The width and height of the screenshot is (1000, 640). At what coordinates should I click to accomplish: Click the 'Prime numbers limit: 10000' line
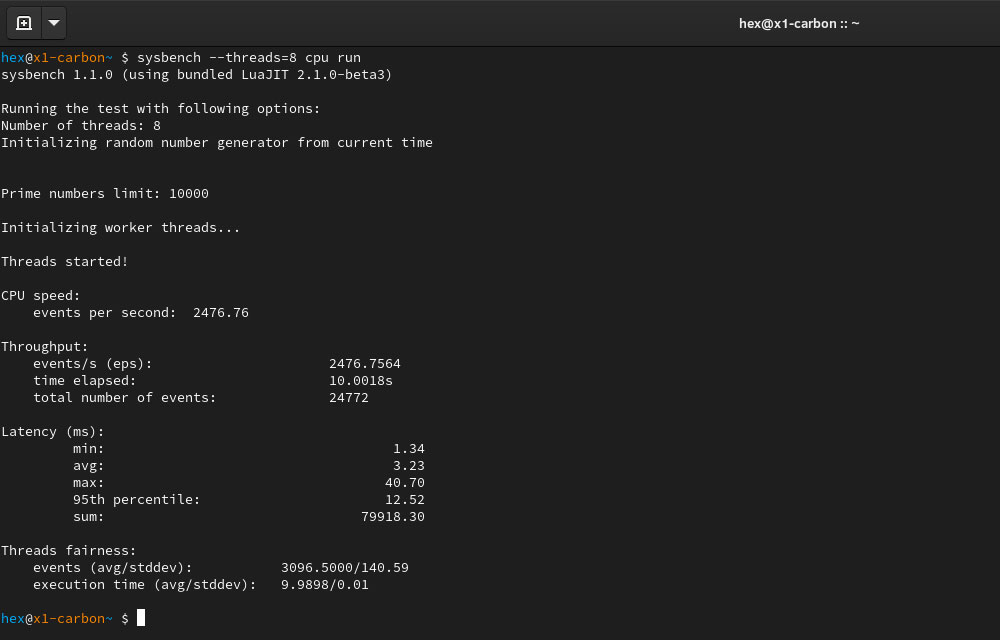pyautogui.click(x=104, y=194)
